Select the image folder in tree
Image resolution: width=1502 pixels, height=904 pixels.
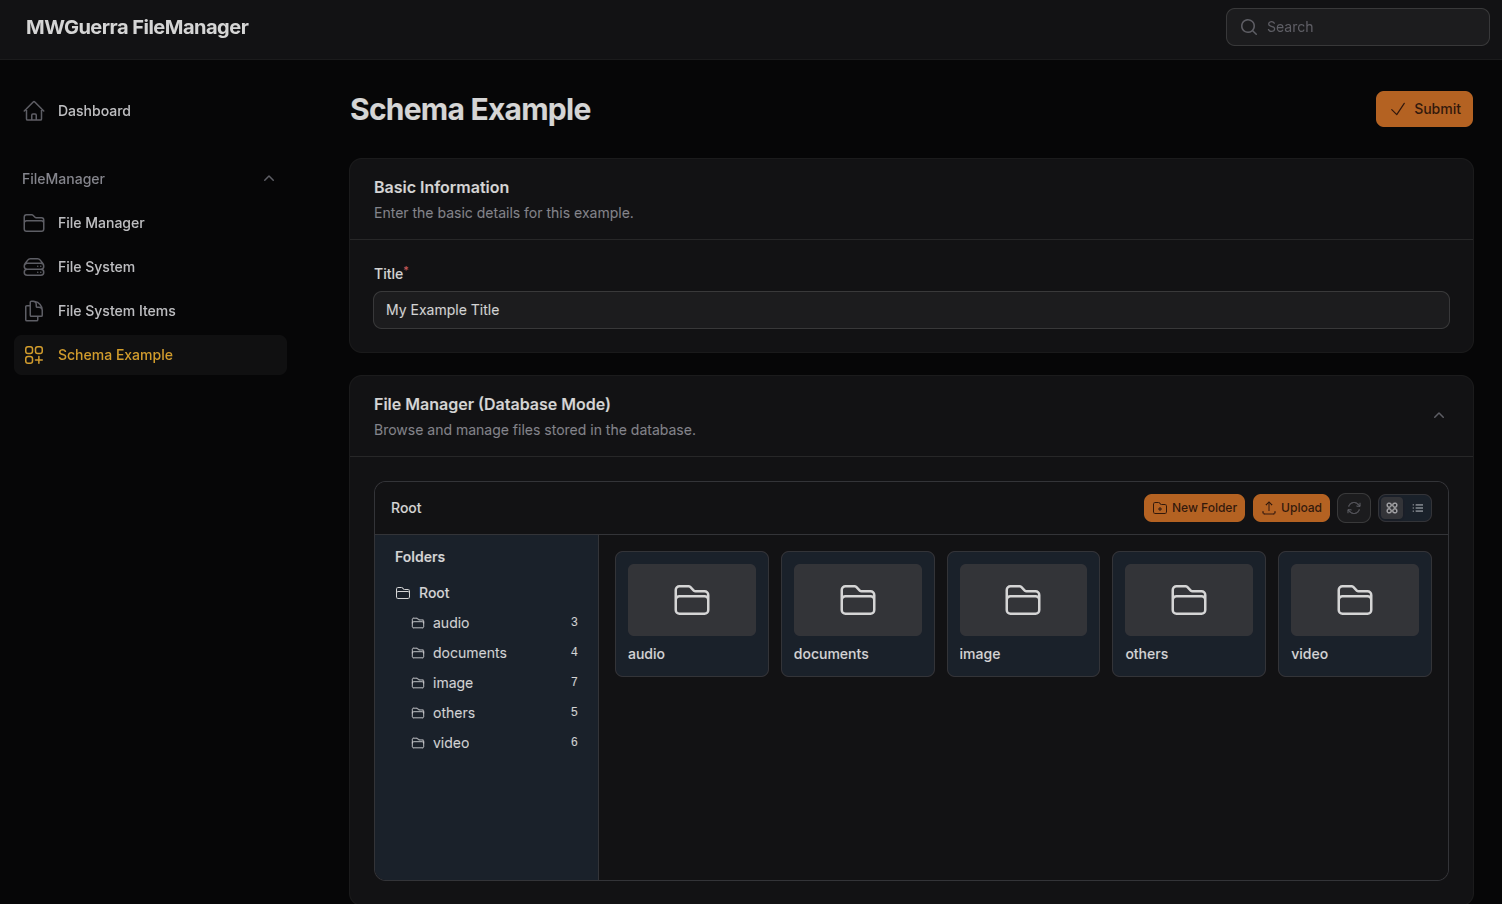coord(452,683)
